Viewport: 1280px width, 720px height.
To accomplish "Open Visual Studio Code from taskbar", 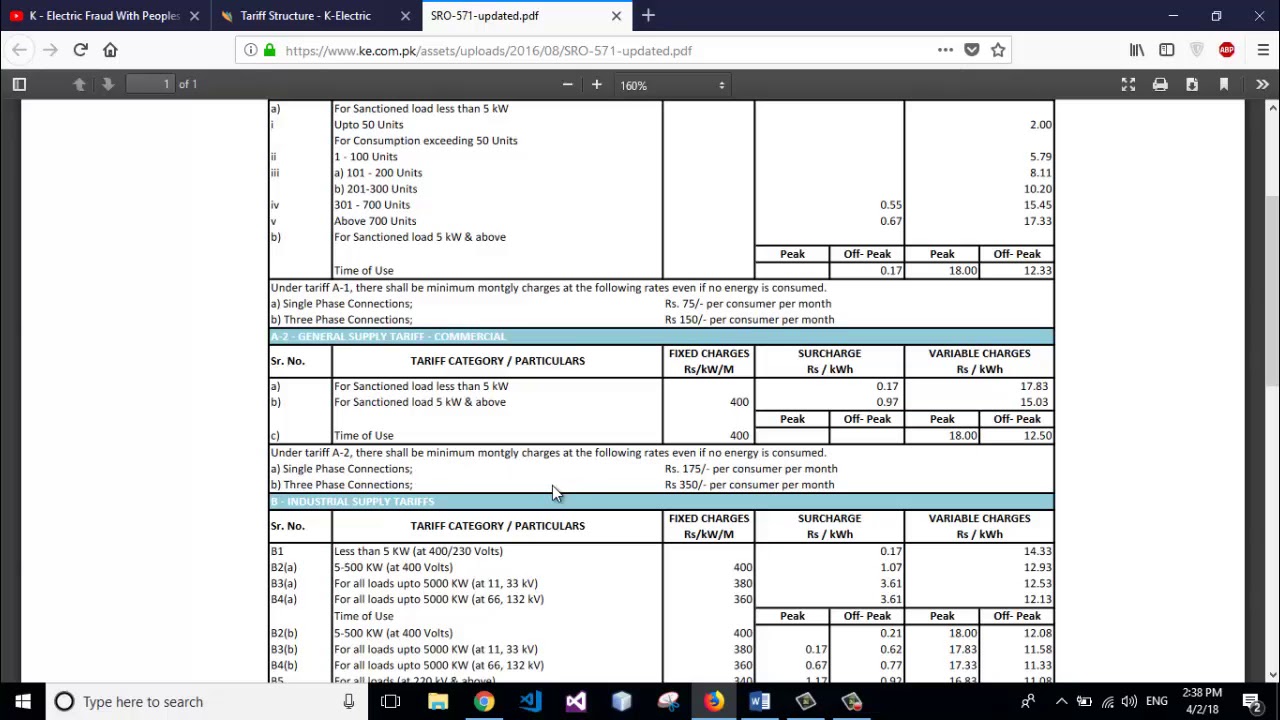I will pyautogui.click(x=529, y=702).
